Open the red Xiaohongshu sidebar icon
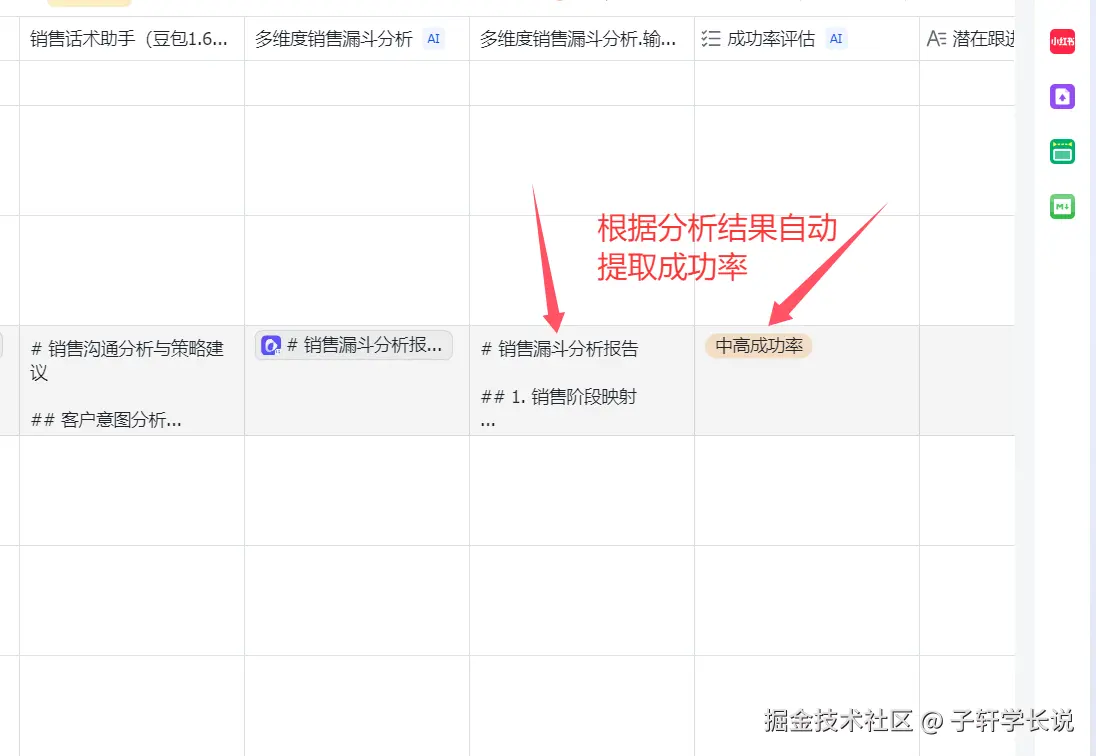This screenshot has width=1096, height=756. click(x=1062, y=41)
